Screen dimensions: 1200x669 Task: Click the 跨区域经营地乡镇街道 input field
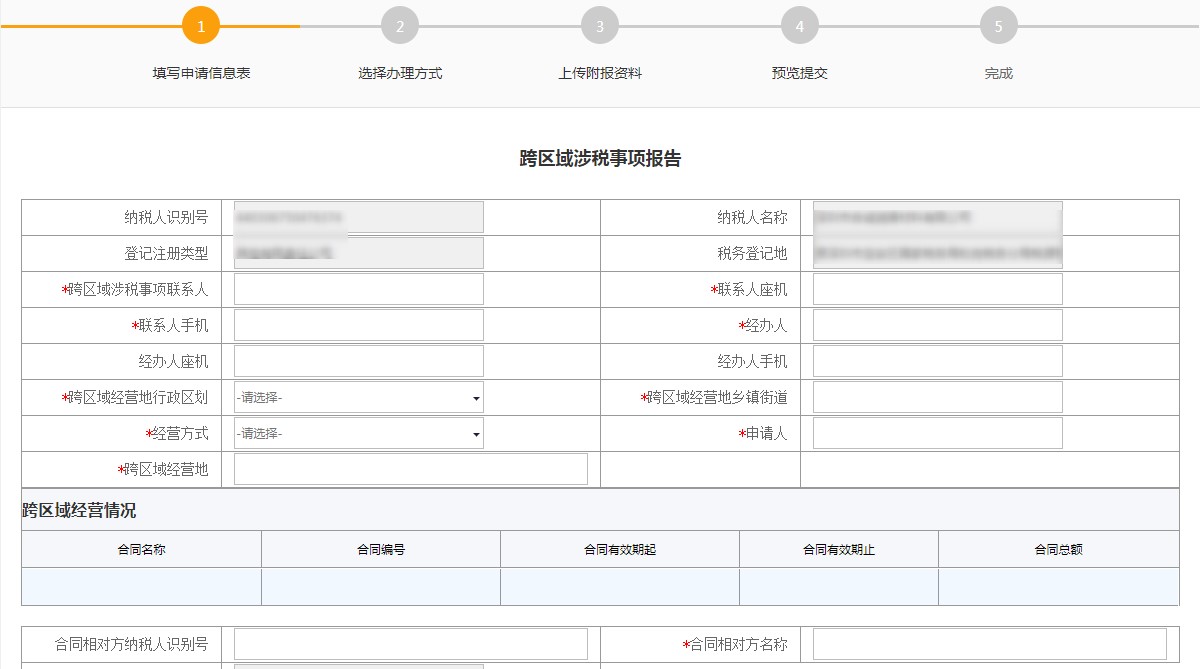point(937,397)
